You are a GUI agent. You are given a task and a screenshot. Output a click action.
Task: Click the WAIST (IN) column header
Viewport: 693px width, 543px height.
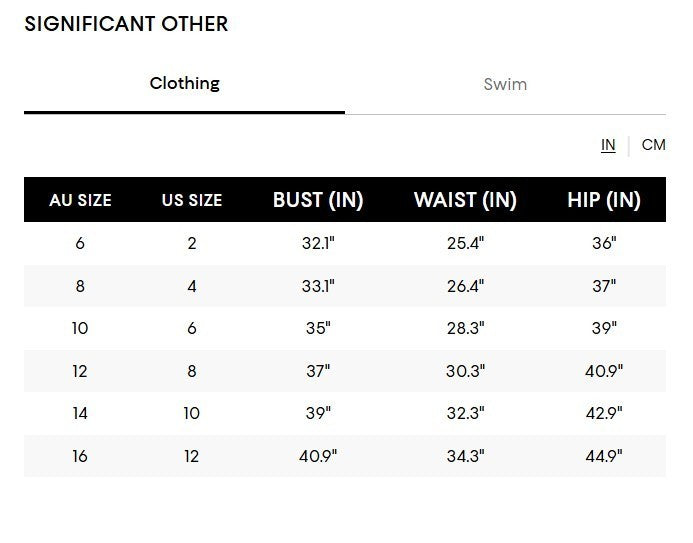click(465, 200)
